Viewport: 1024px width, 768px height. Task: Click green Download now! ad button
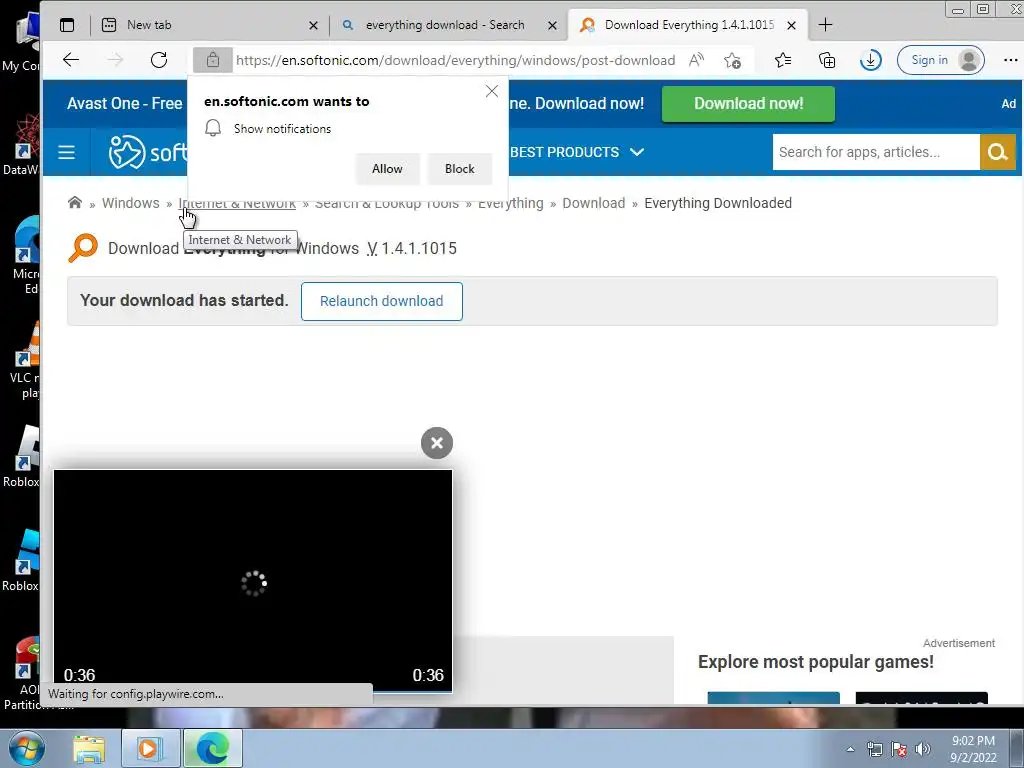point(748,104)
